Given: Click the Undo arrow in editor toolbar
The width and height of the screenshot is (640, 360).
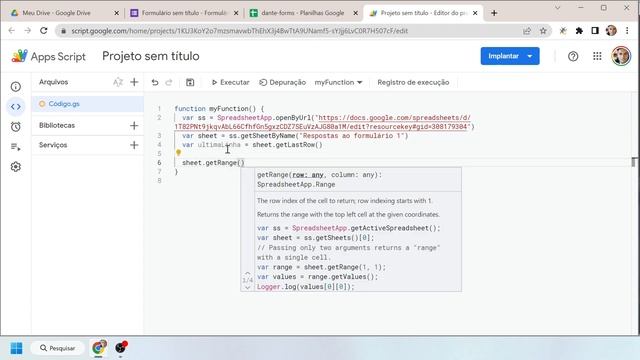Looking at the screenshot, I should (x=155, y=82).
